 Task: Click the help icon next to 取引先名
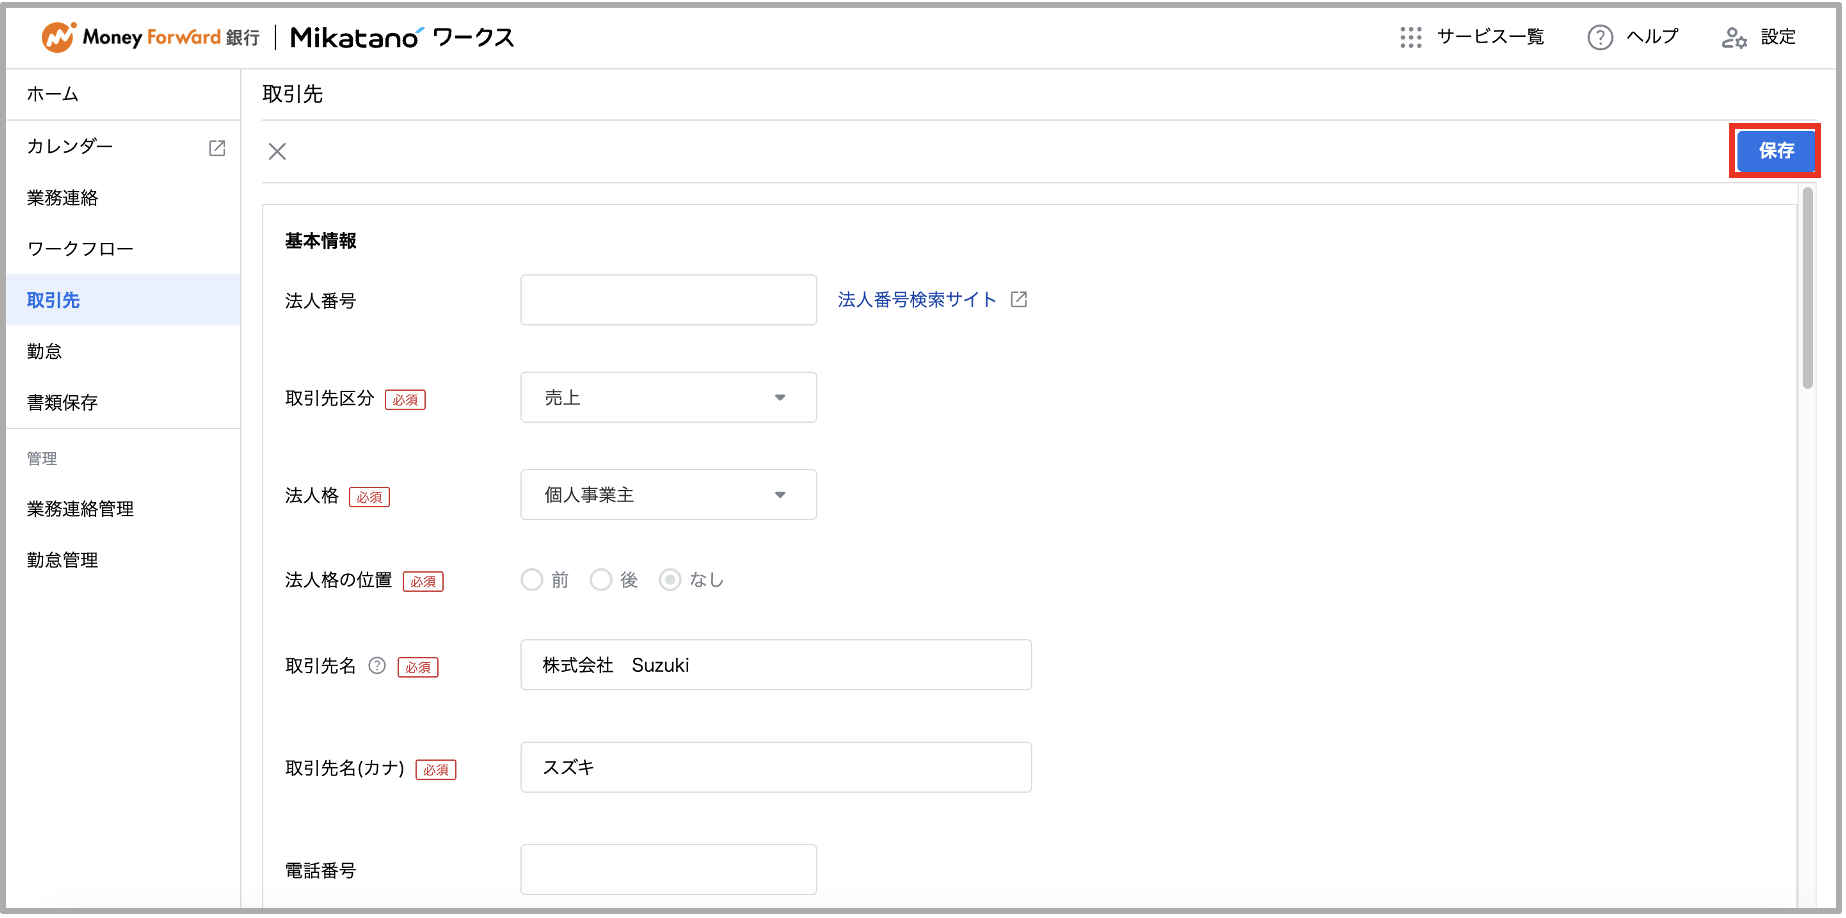tap(377, 665)
